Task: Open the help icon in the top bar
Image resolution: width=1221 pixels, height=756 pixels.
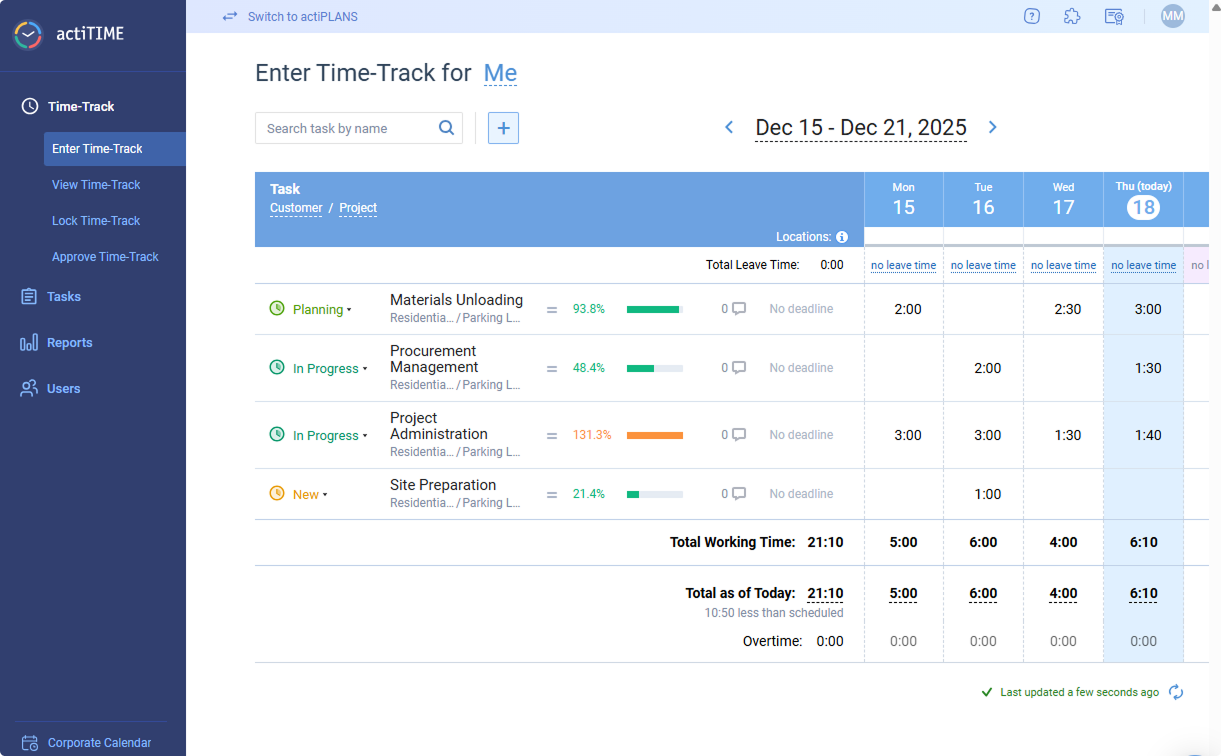Action: point(1031,16)
